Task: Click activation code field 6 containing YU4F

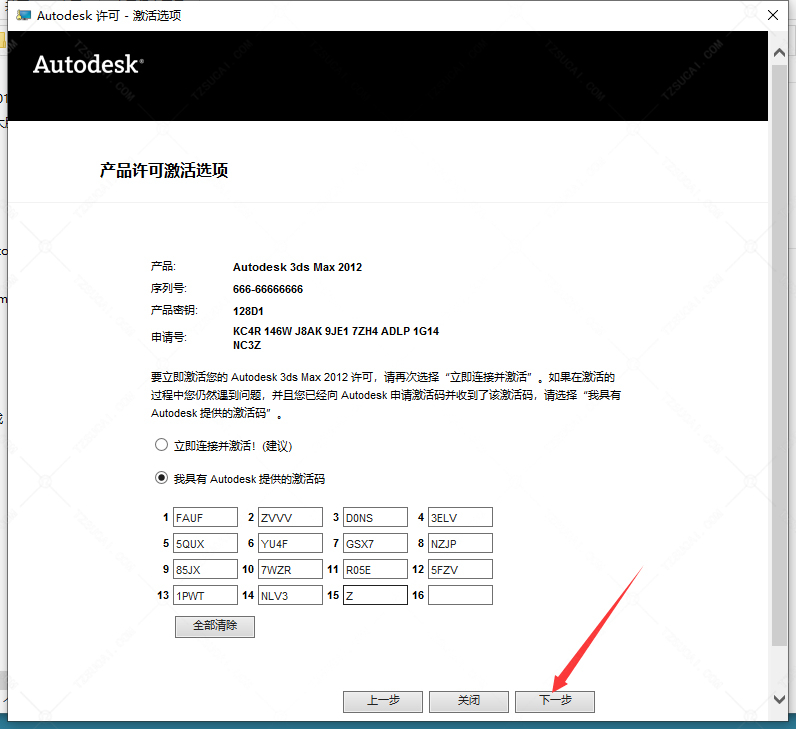Action: [290, 543]
